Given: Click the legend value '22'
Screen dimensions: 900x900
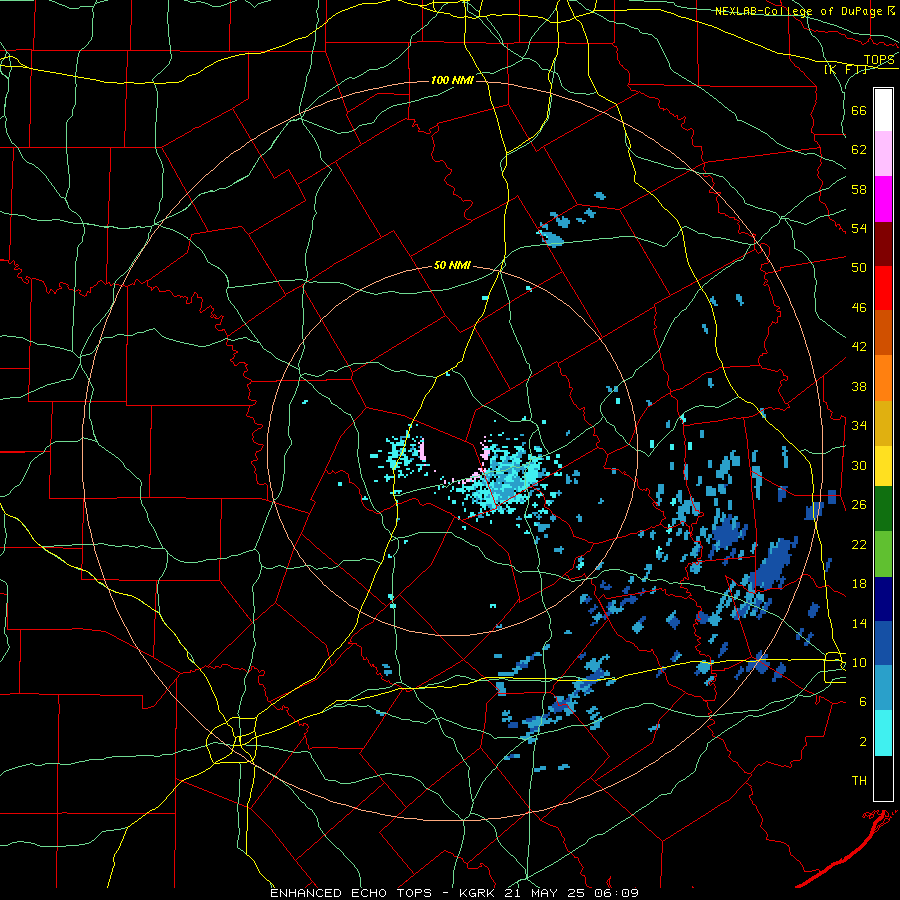Looking at the screenshot, I should click(x=859, y=544).
